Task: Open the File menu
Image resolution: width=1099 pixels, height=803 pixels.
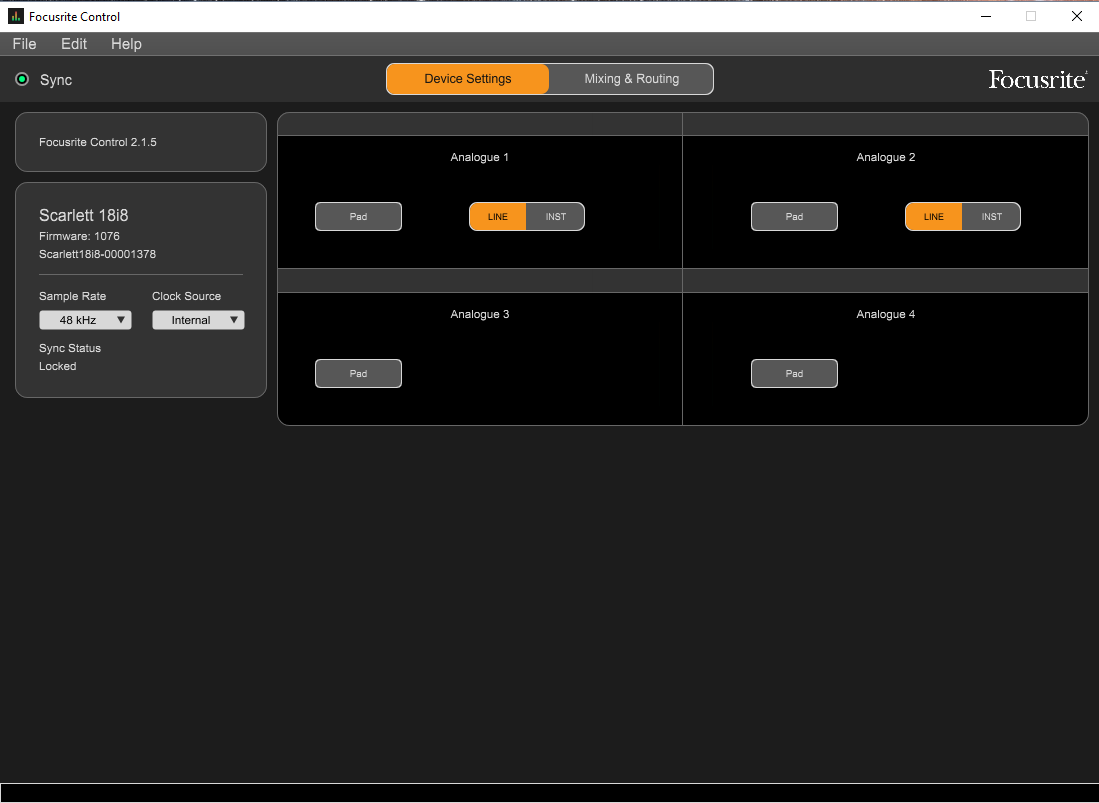Action: (25, 43)
